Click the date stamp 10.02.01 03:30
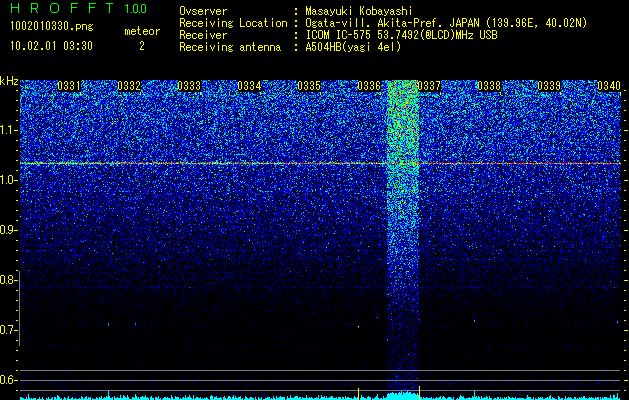The image size is (629, 400). pyautogui.click(x=51, y=46)
